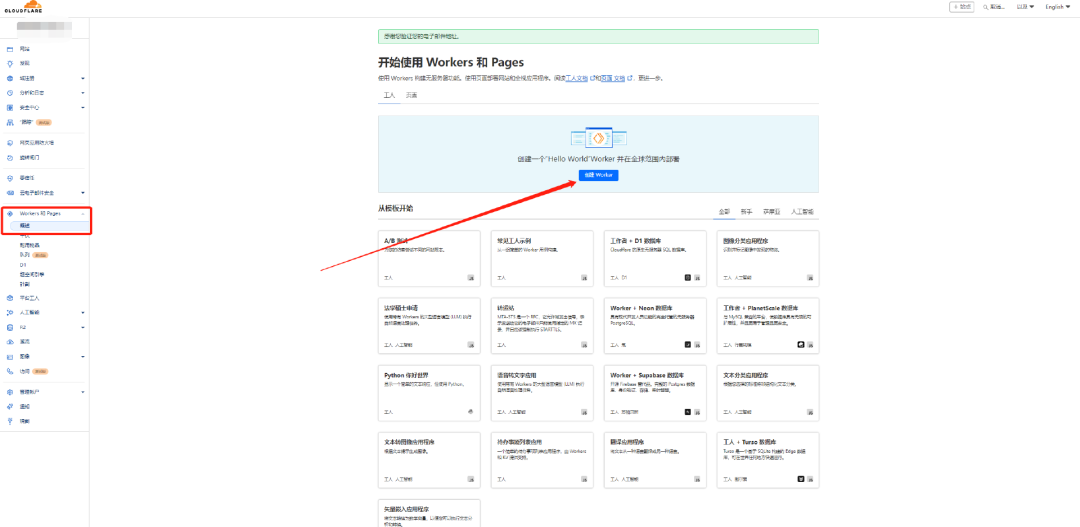Click the 跟踪 beta item icon
Screen dimensions: 1080x527
[x=10, y=123]
